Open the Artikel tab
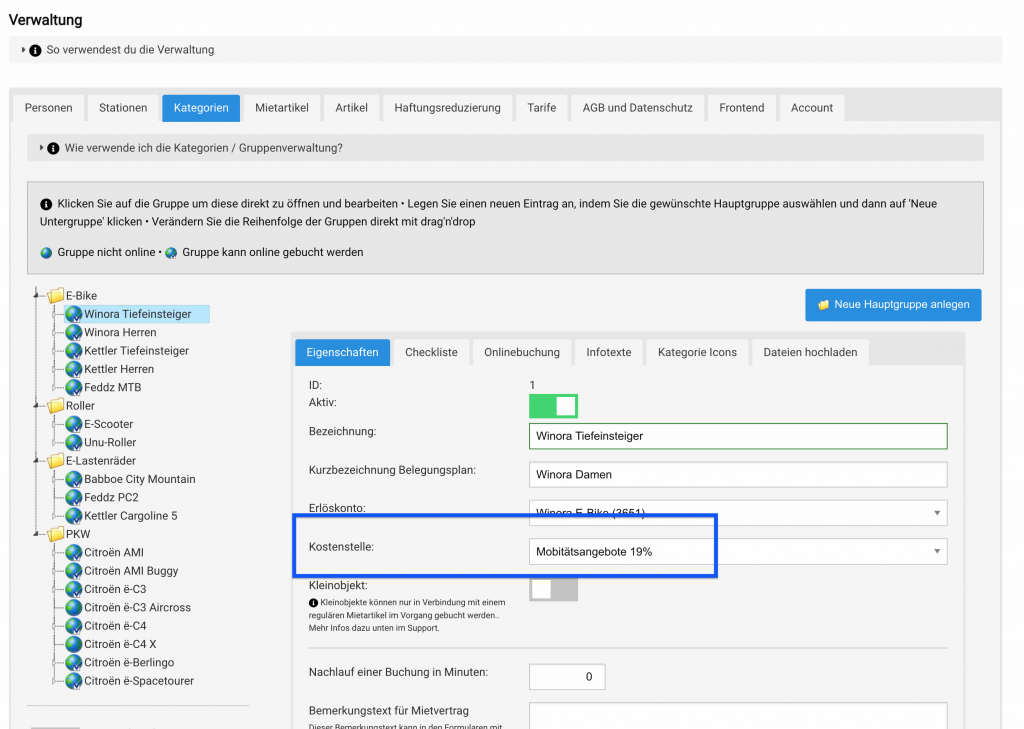 (351, 108)
